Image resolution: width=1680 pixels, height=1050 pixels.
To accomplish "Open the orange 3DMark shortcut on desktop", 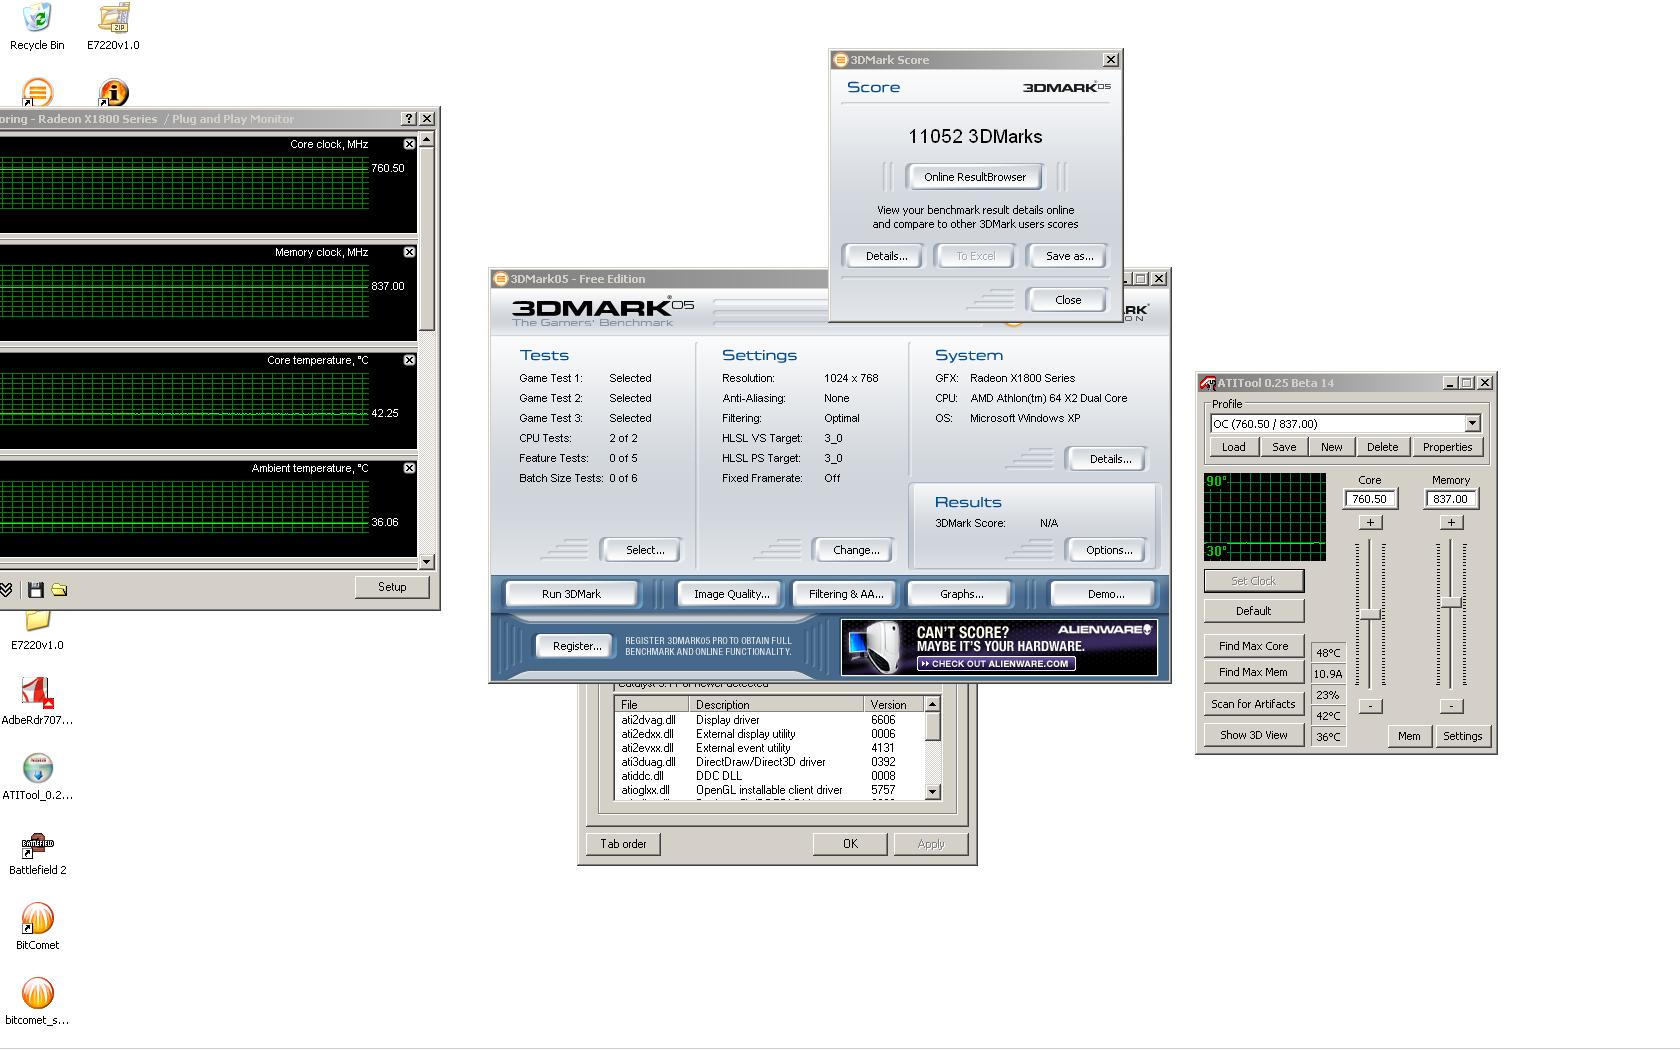I will click(x=37, y=92).
